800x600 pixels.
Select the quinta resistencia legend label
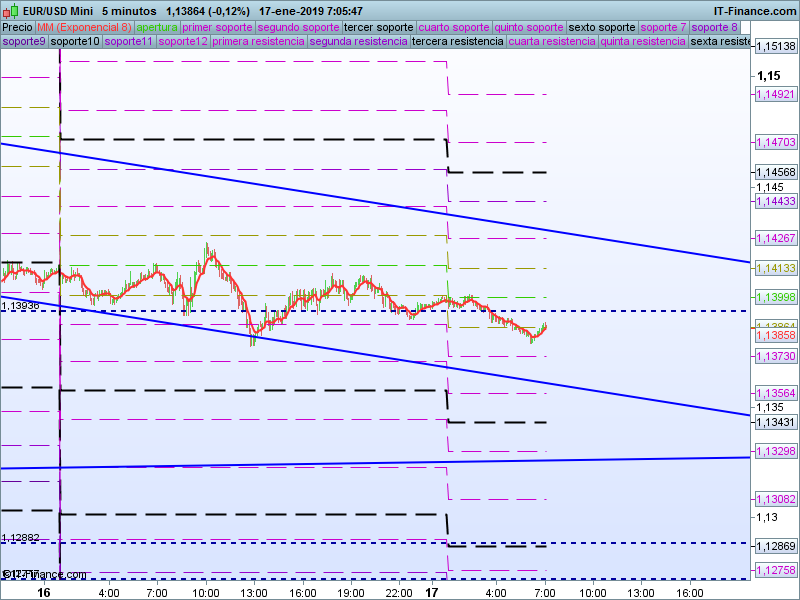point(643,42)
